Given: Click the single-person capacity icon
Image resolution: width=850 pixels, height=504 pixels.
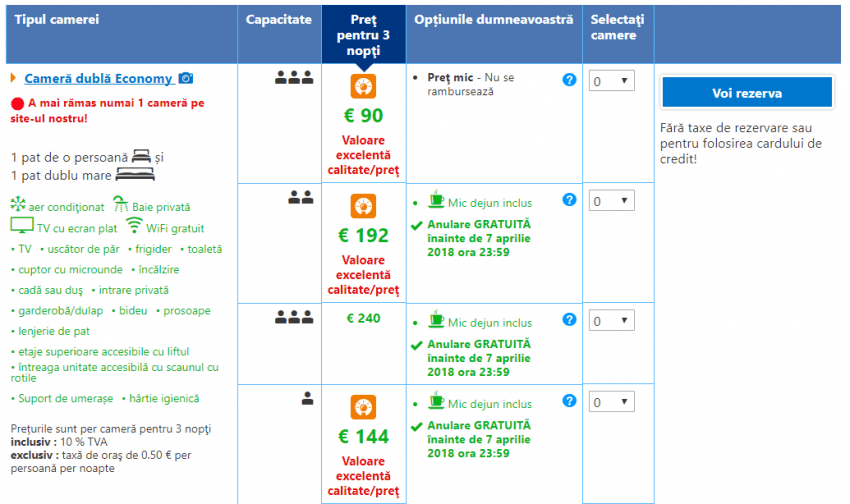Looking at the screenshot, I should tap(308, 398).
